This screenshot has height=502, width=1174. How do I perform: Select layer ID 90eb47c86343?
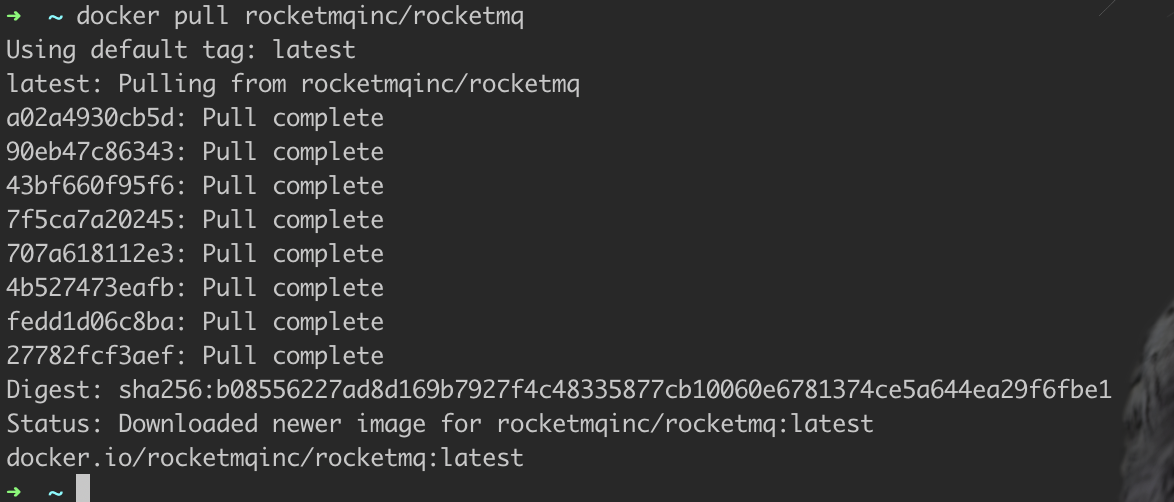(91, 152)
